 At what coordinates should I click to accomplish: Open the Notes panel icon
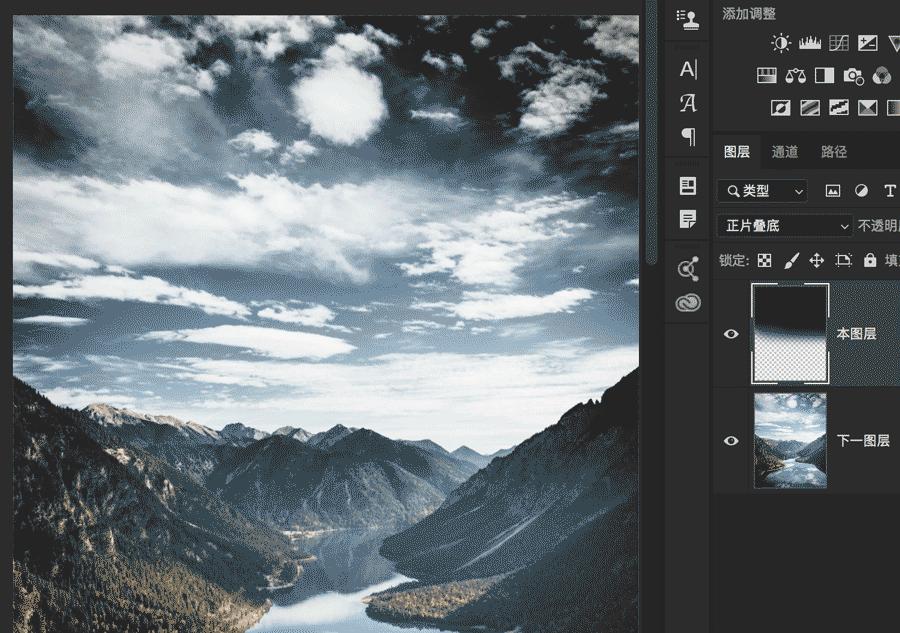point(688,219)
